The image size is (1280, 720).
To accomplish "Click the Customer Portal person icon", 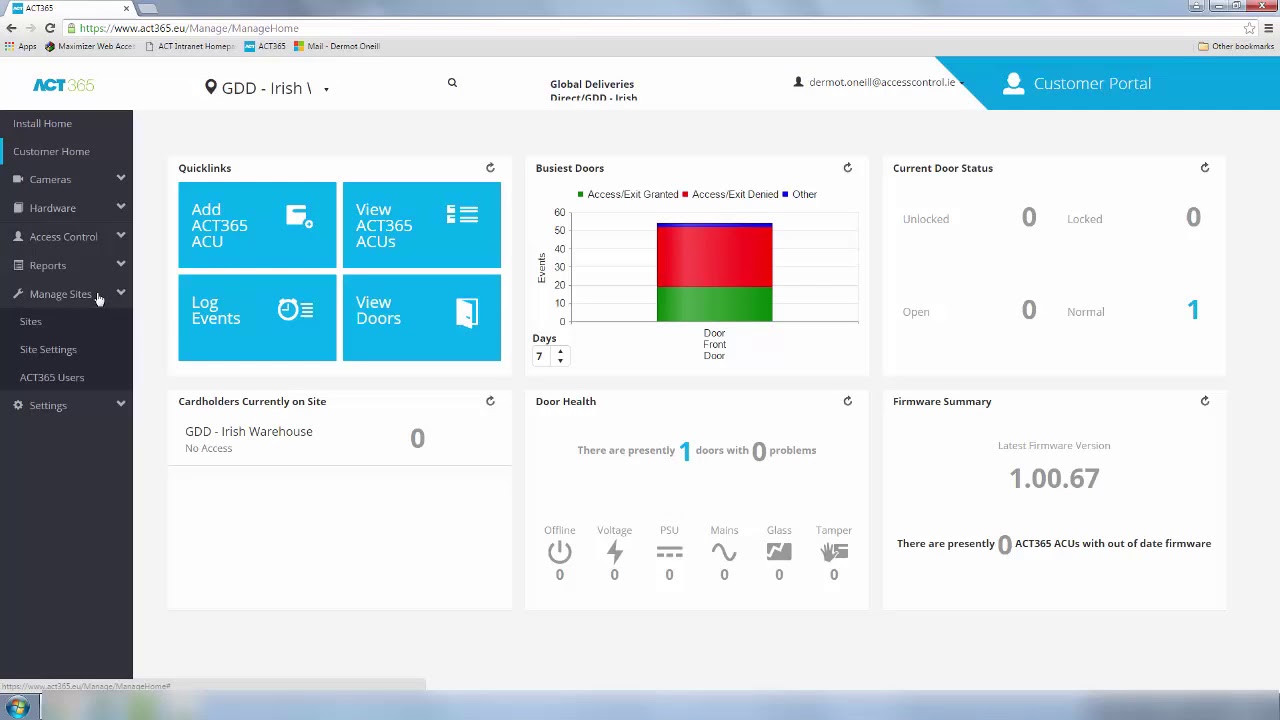I will pos(1013,83).
